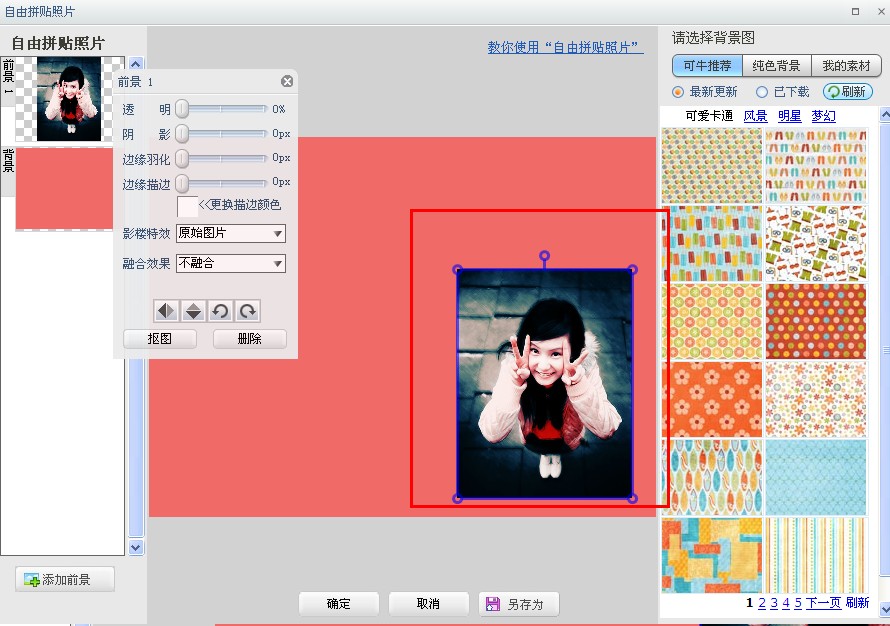Click the bottom-right corner handle of the photo
This screenshot has height=626, width=890.
[x=633, y=499]
